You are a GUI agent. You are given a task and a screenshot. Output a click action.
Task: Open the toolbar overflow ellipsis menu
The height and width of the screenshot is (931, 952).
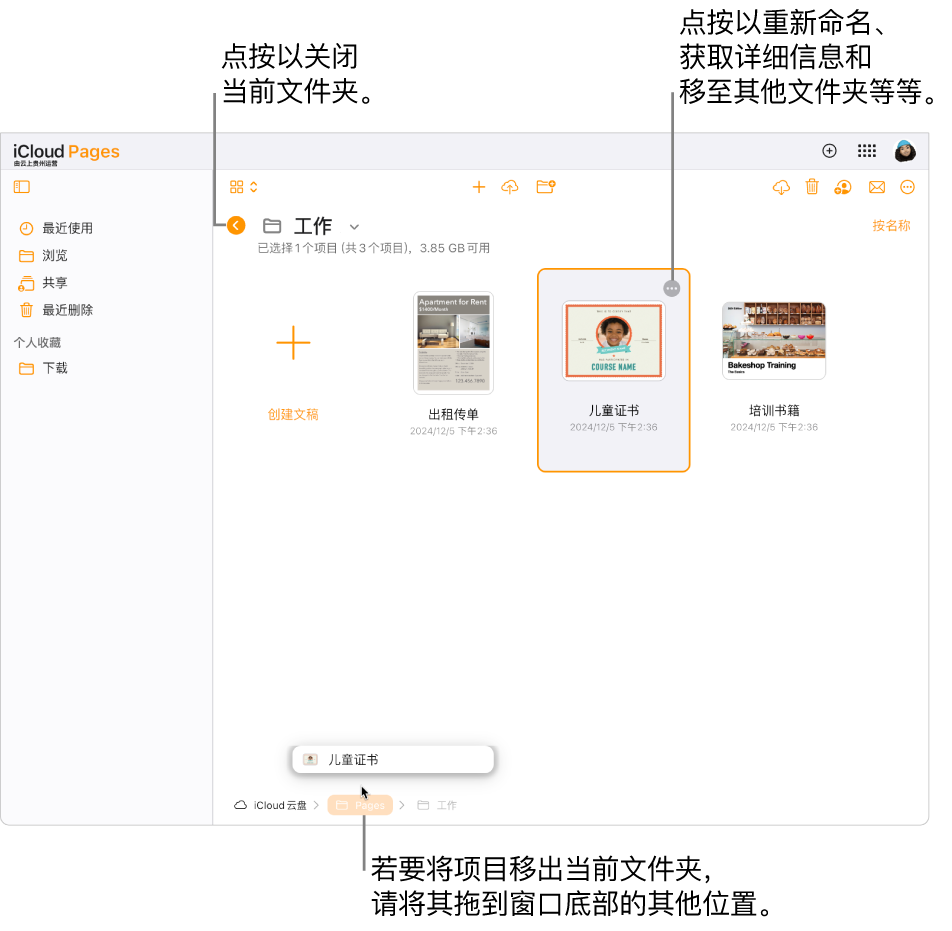tap(907, 187)
